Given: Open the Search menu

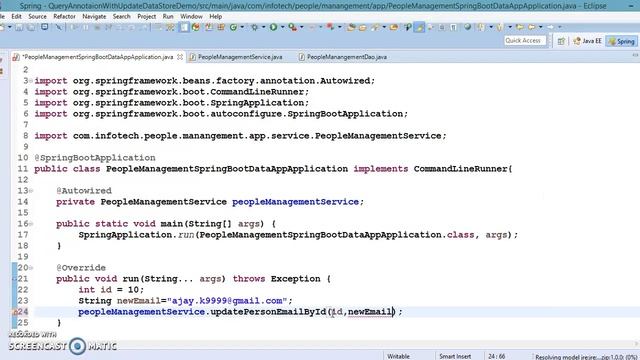Looking at the screenshot, I should (121, 17).
